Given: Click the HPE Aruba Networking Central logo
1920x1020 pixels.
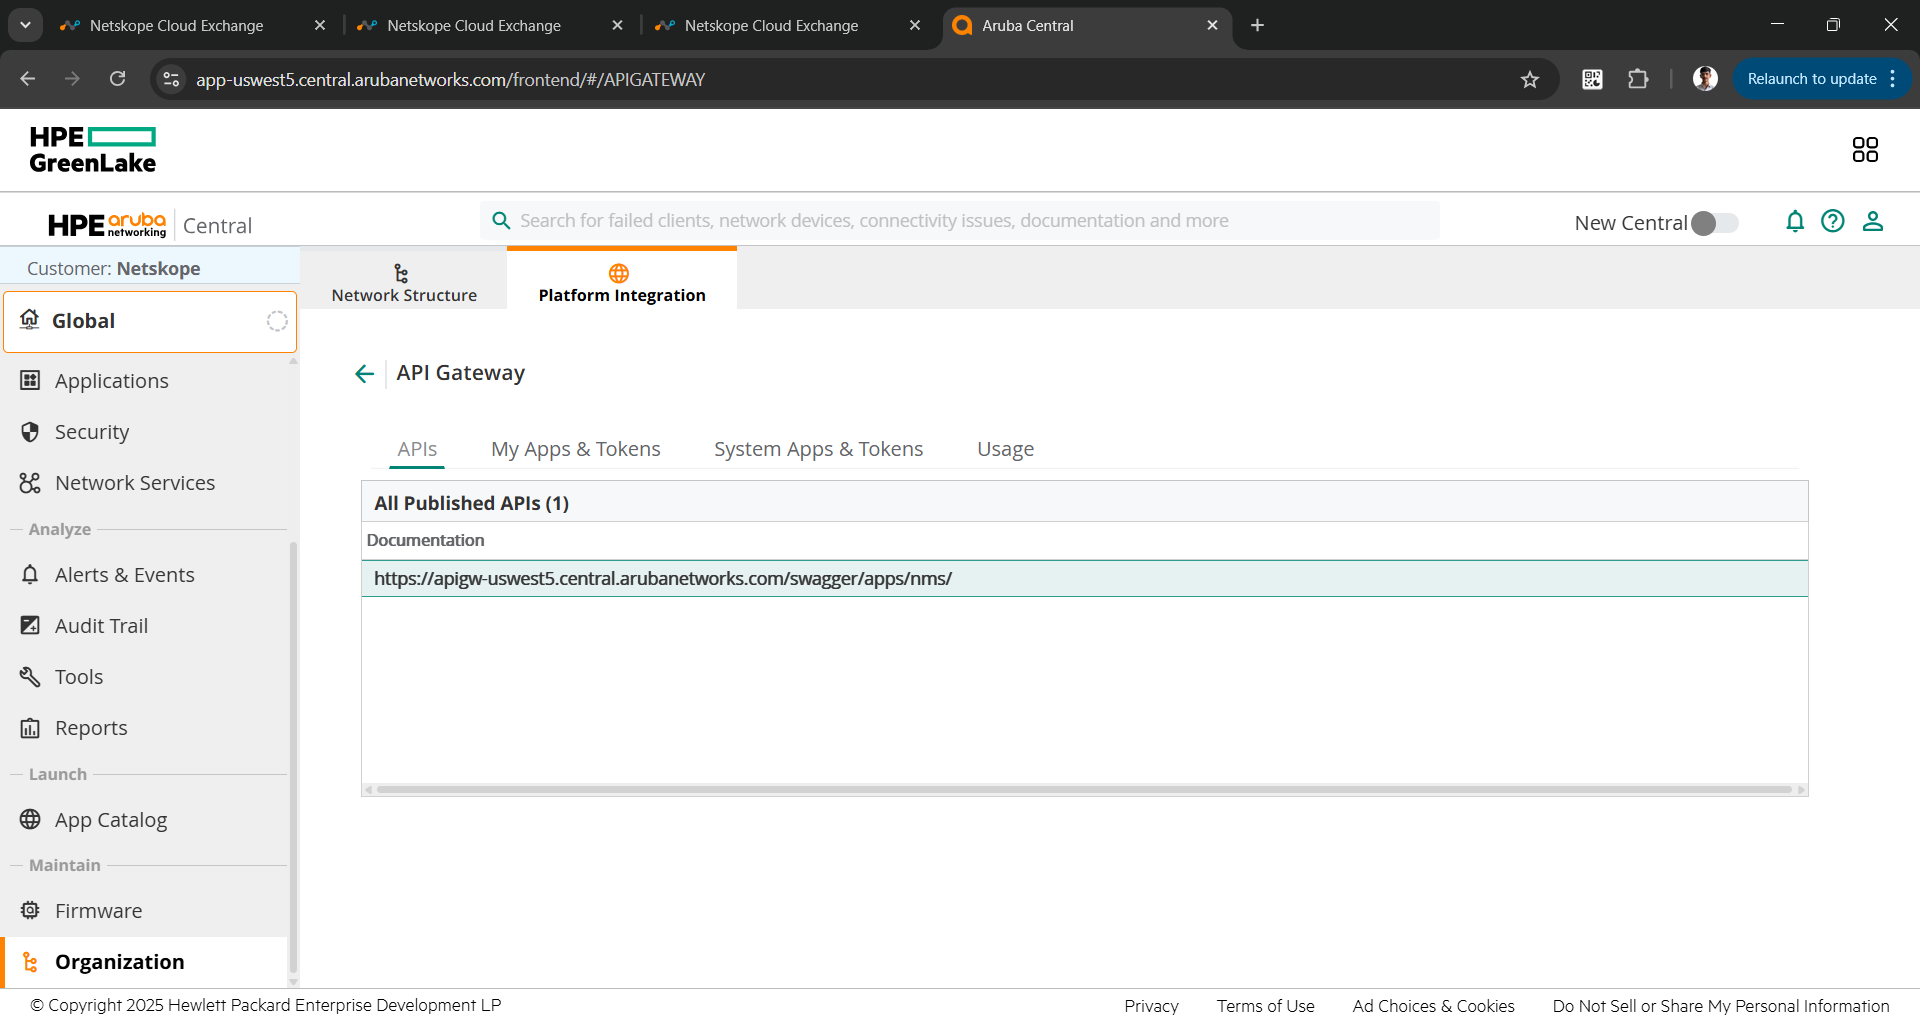Looking at the screenshot, I should pyautogui.click(x=150, y=225).
